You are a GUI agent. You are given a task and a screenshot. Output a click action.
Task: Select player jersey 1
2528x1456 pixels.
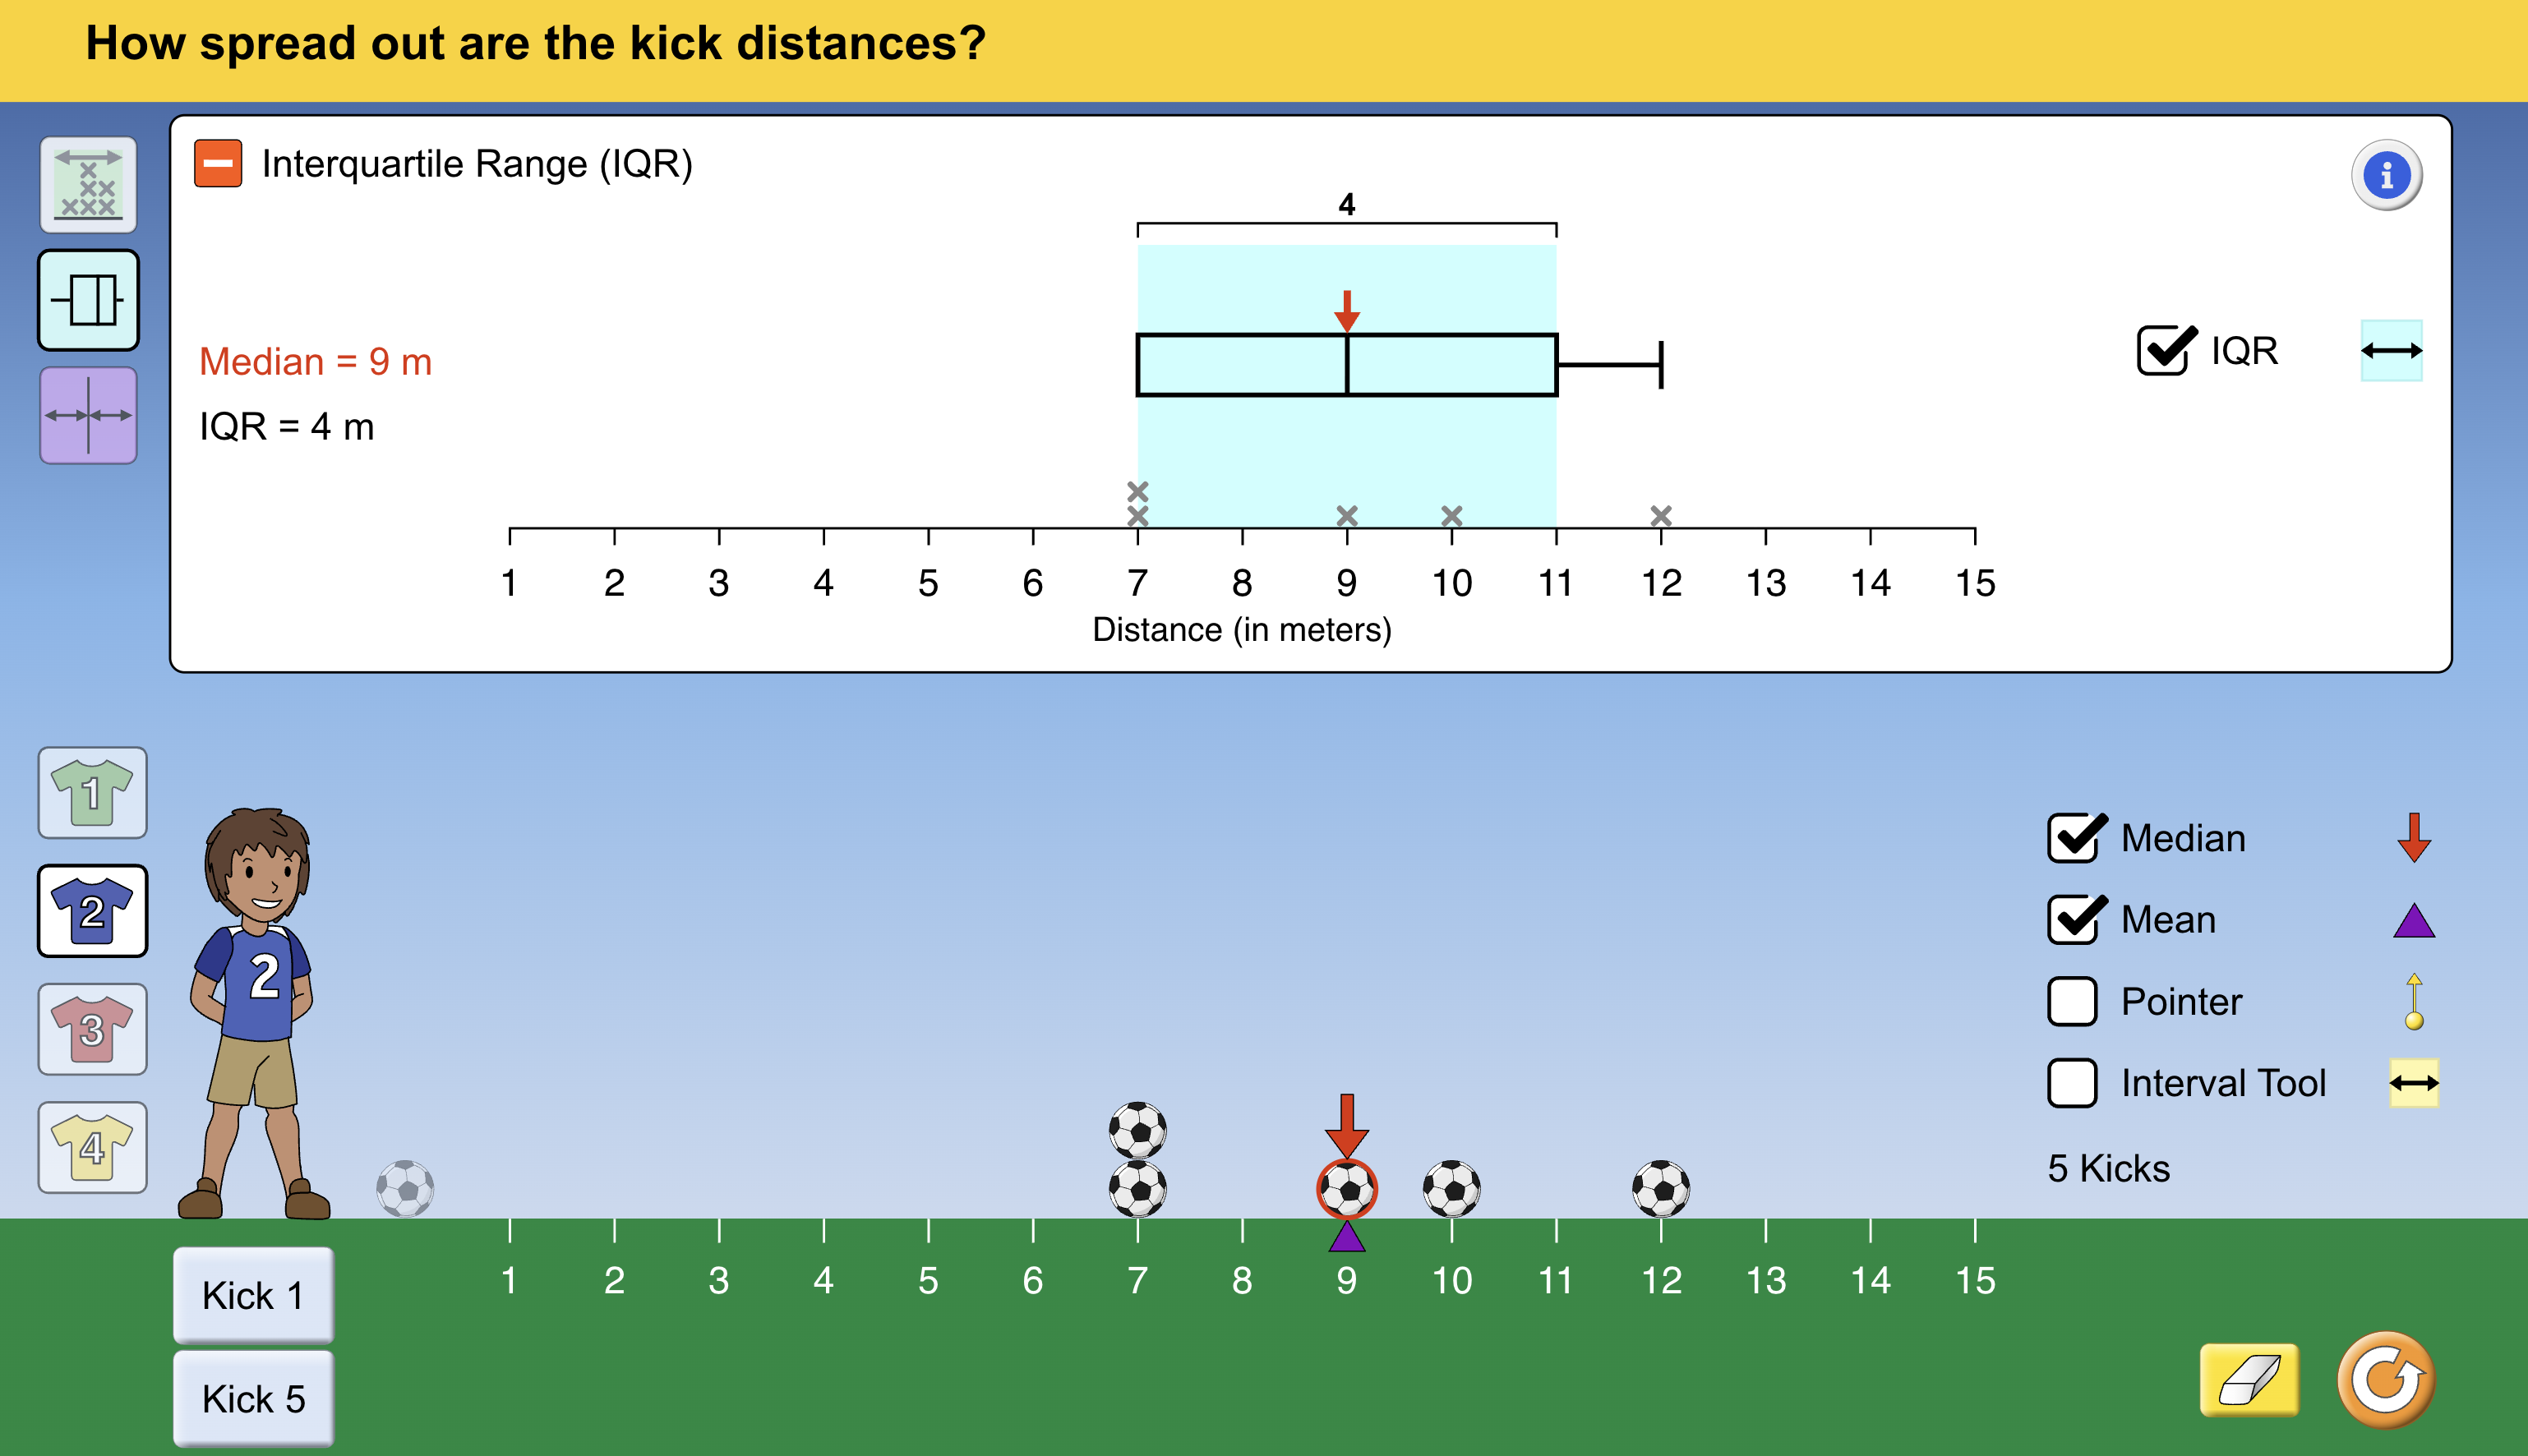(91, 793)
